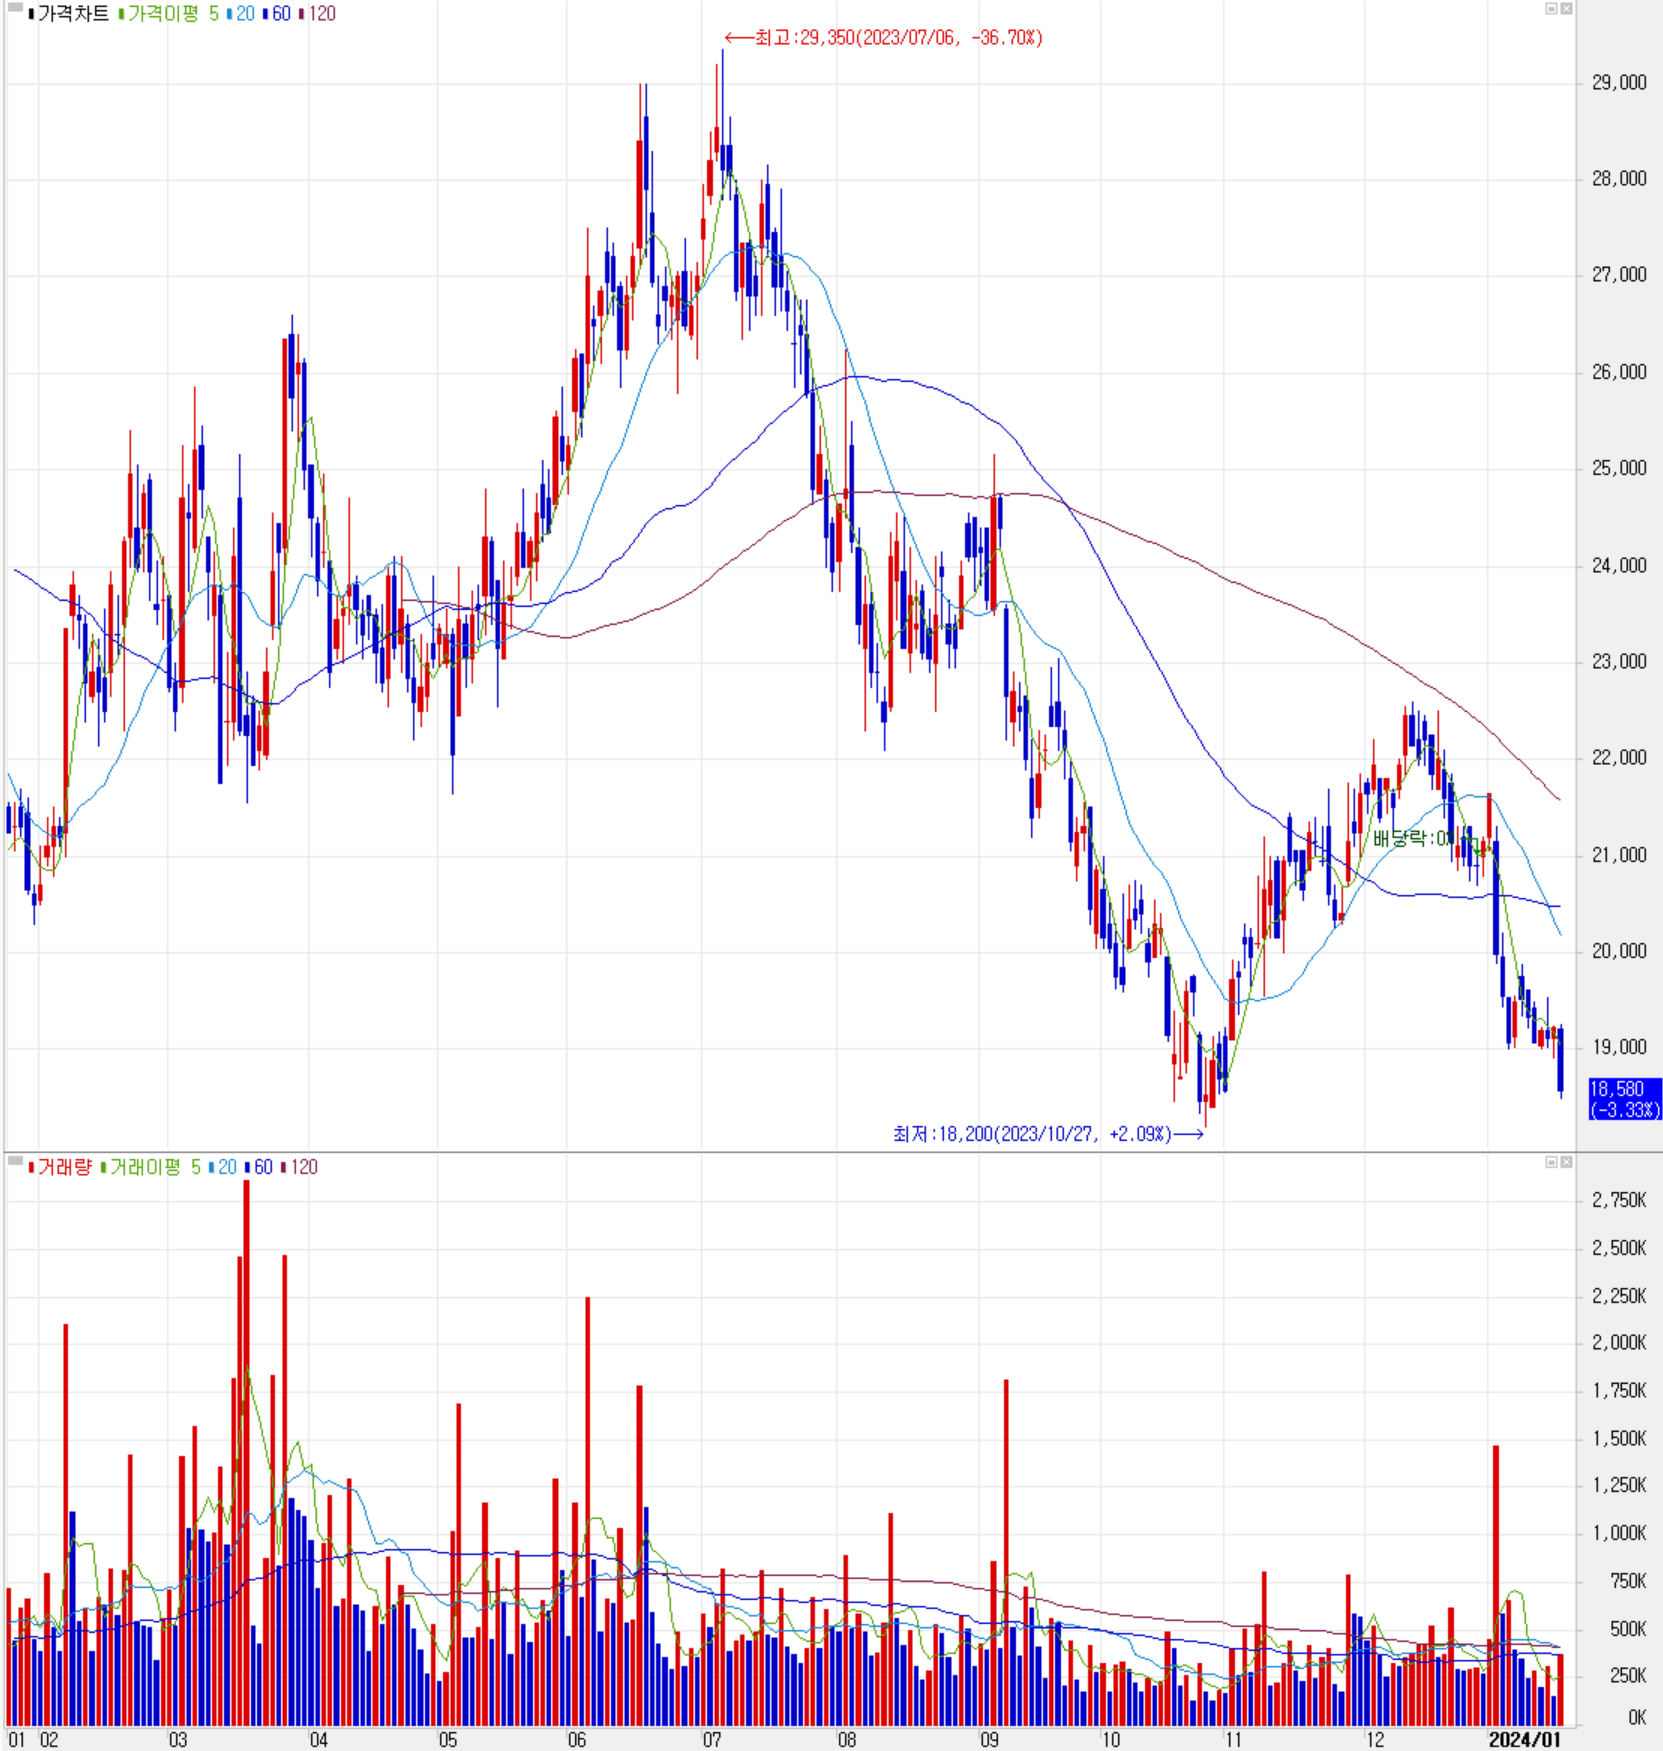Click the 250K volume axis label
The height and width of the screenshot is (1751, 1663).
[x=1628, y=1676]
